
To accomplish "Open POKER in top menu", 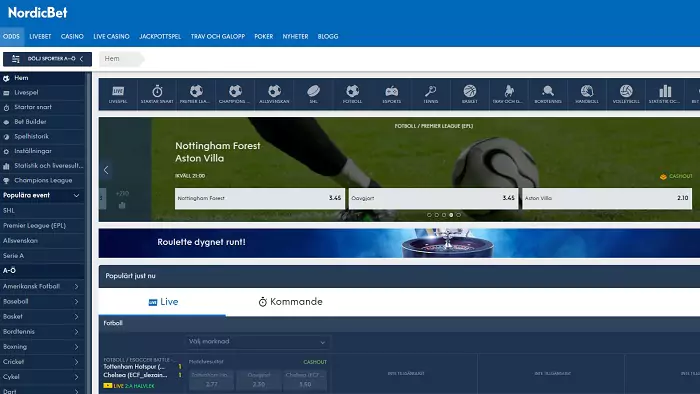I will point(264,37).
